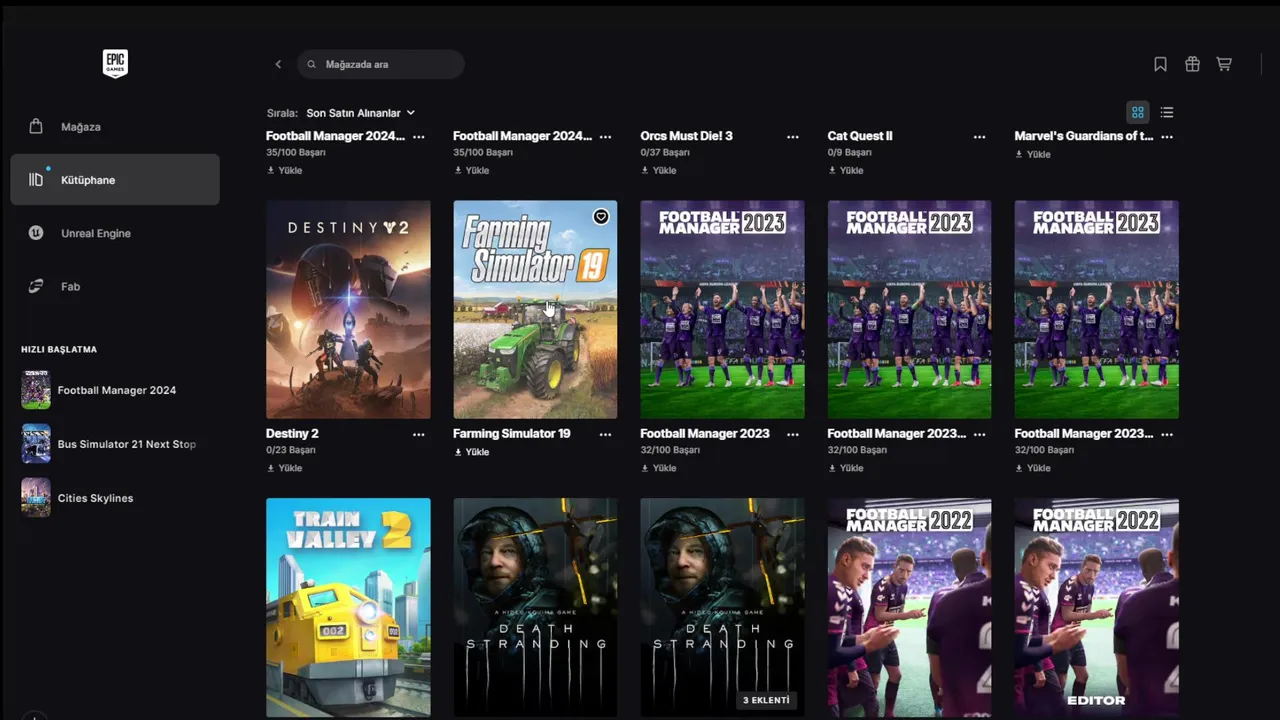Click the Unreal Engine logo icon
This screenshot has height=720, width=1280.
36,233
